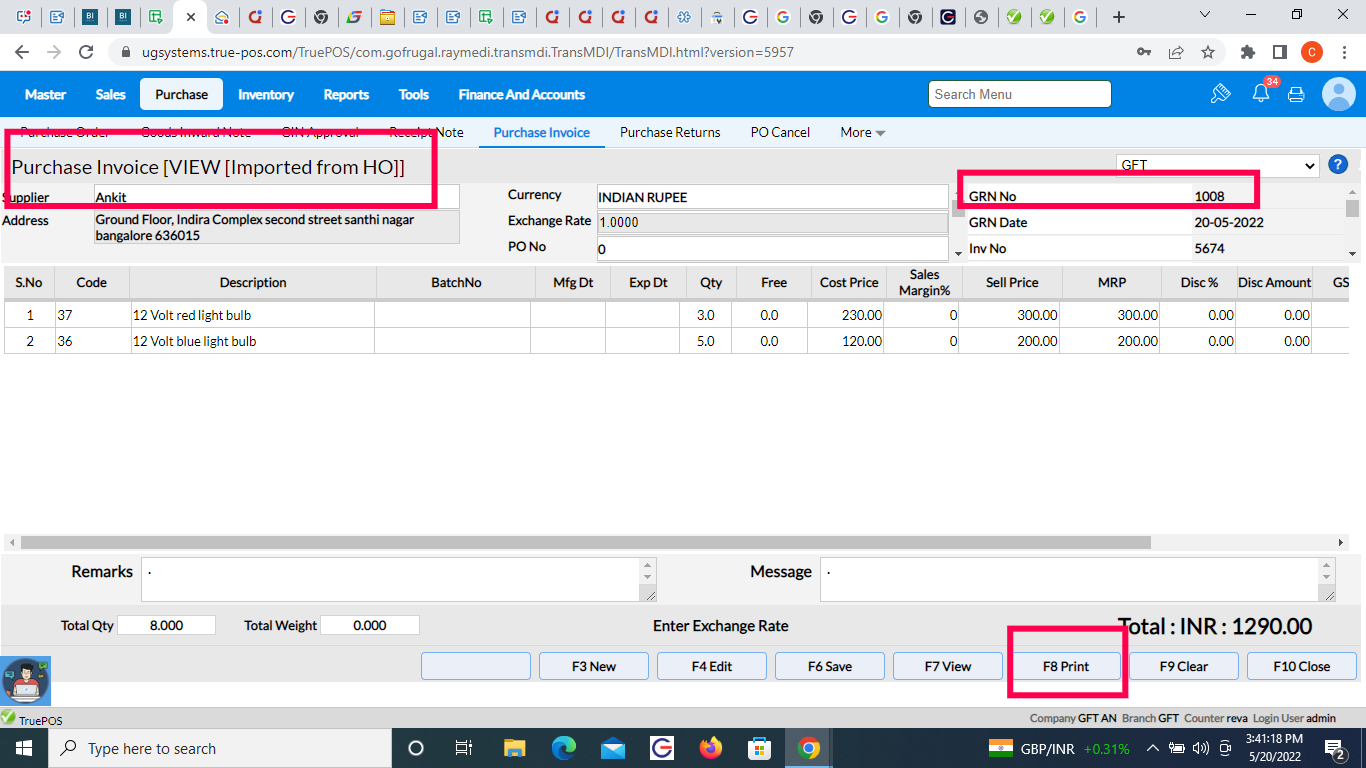Bookmark this page with star icon
This screenshot has width=1366, height=768.
point(1207,52)
